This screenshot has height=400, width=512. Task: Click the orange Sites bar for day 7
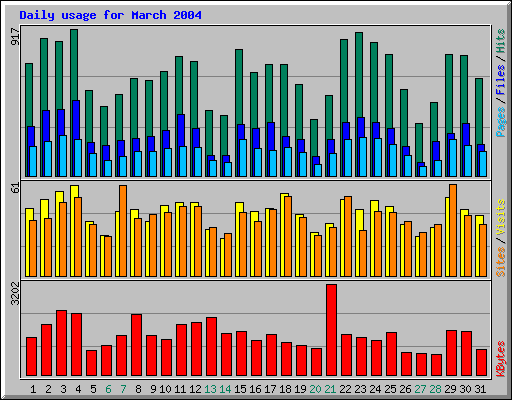click(x=123, y=231)
